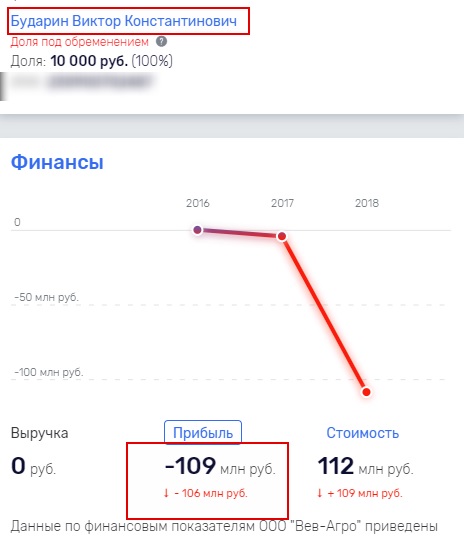Click the -109 млн руб. profit value

click(220, 466)
